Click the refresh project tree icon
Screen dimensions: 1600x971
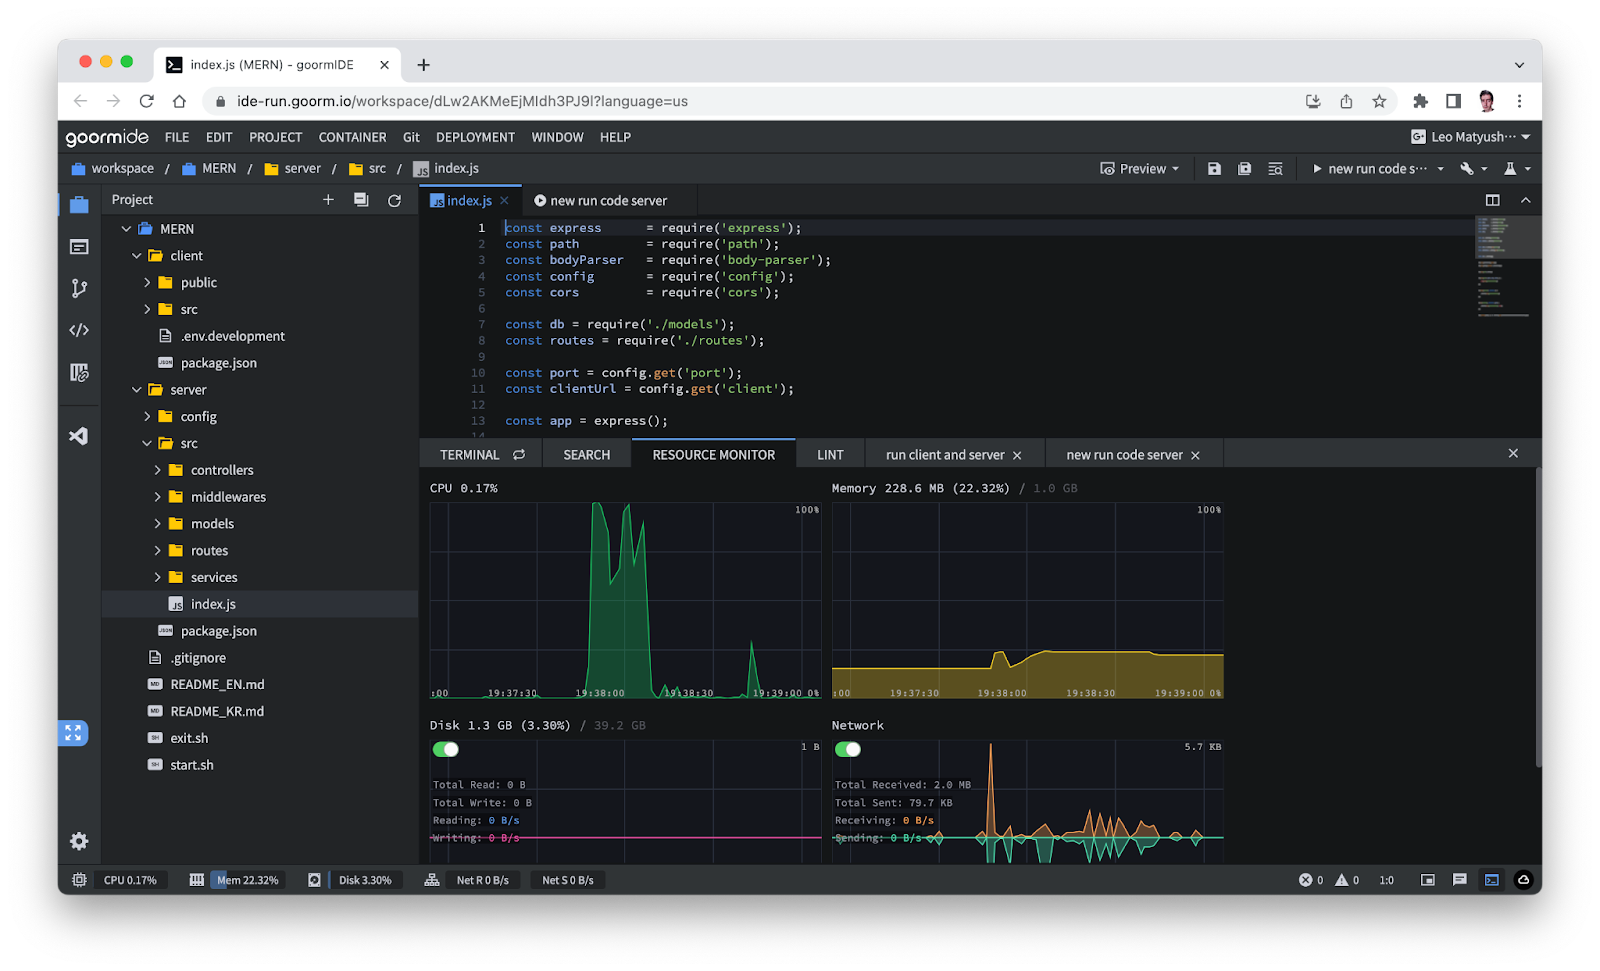pos(394,200)
